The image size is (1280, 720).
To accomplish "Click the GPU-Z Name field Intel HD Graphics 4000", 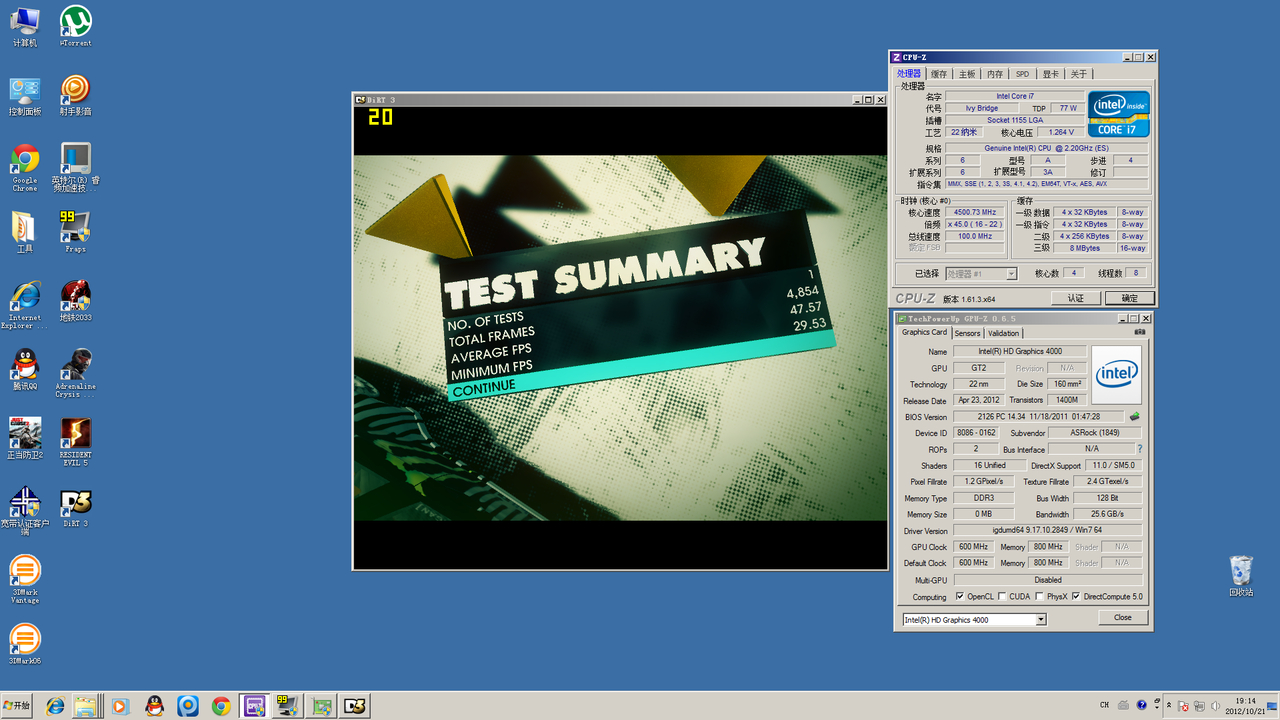I will (x=1020, y=351).
